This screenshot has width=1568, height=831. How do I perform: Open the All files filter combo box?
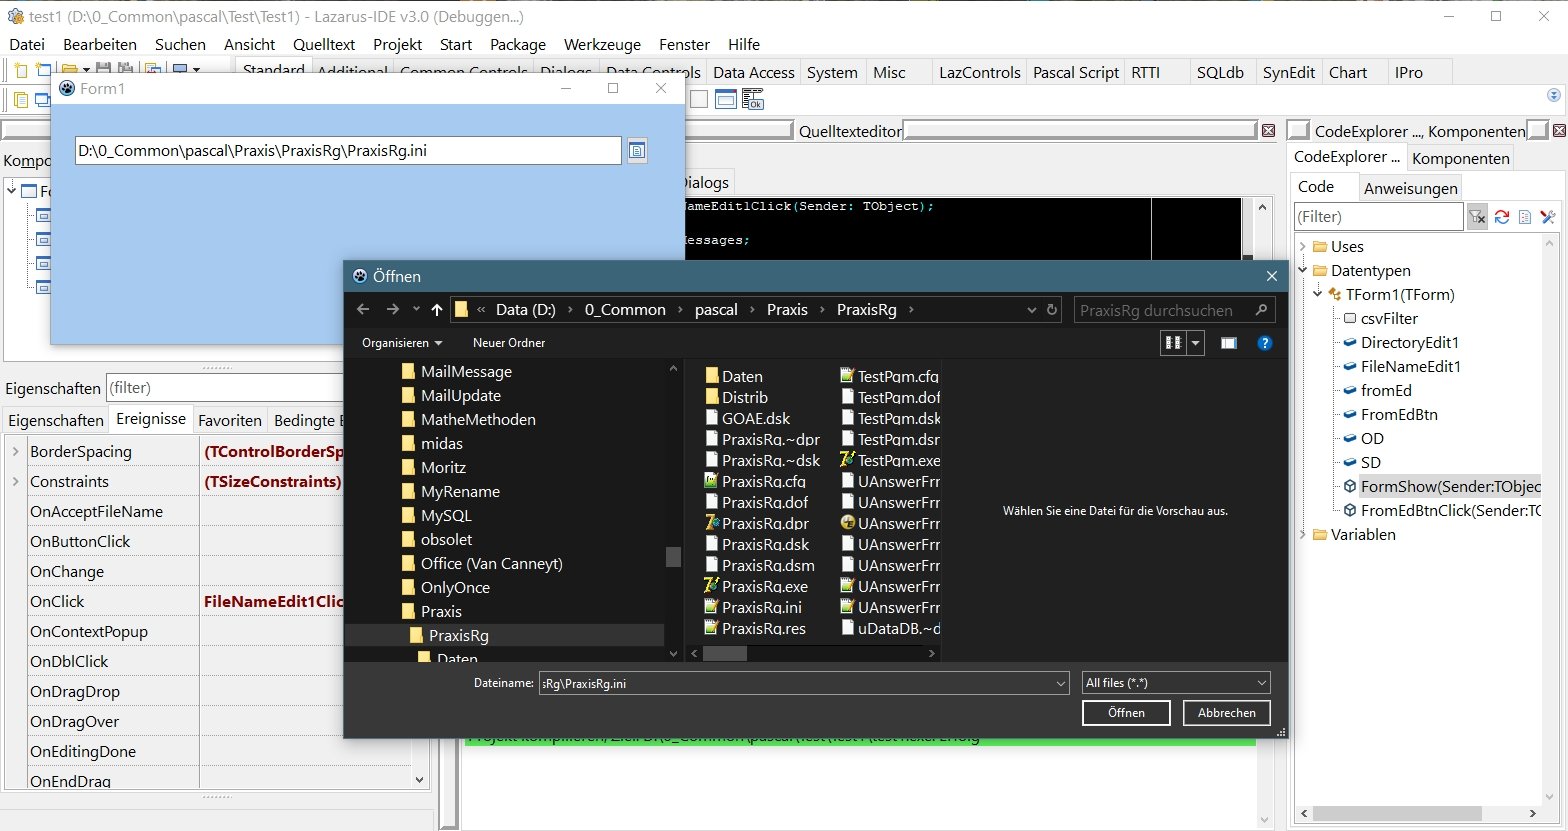[x=1176, y=683]
